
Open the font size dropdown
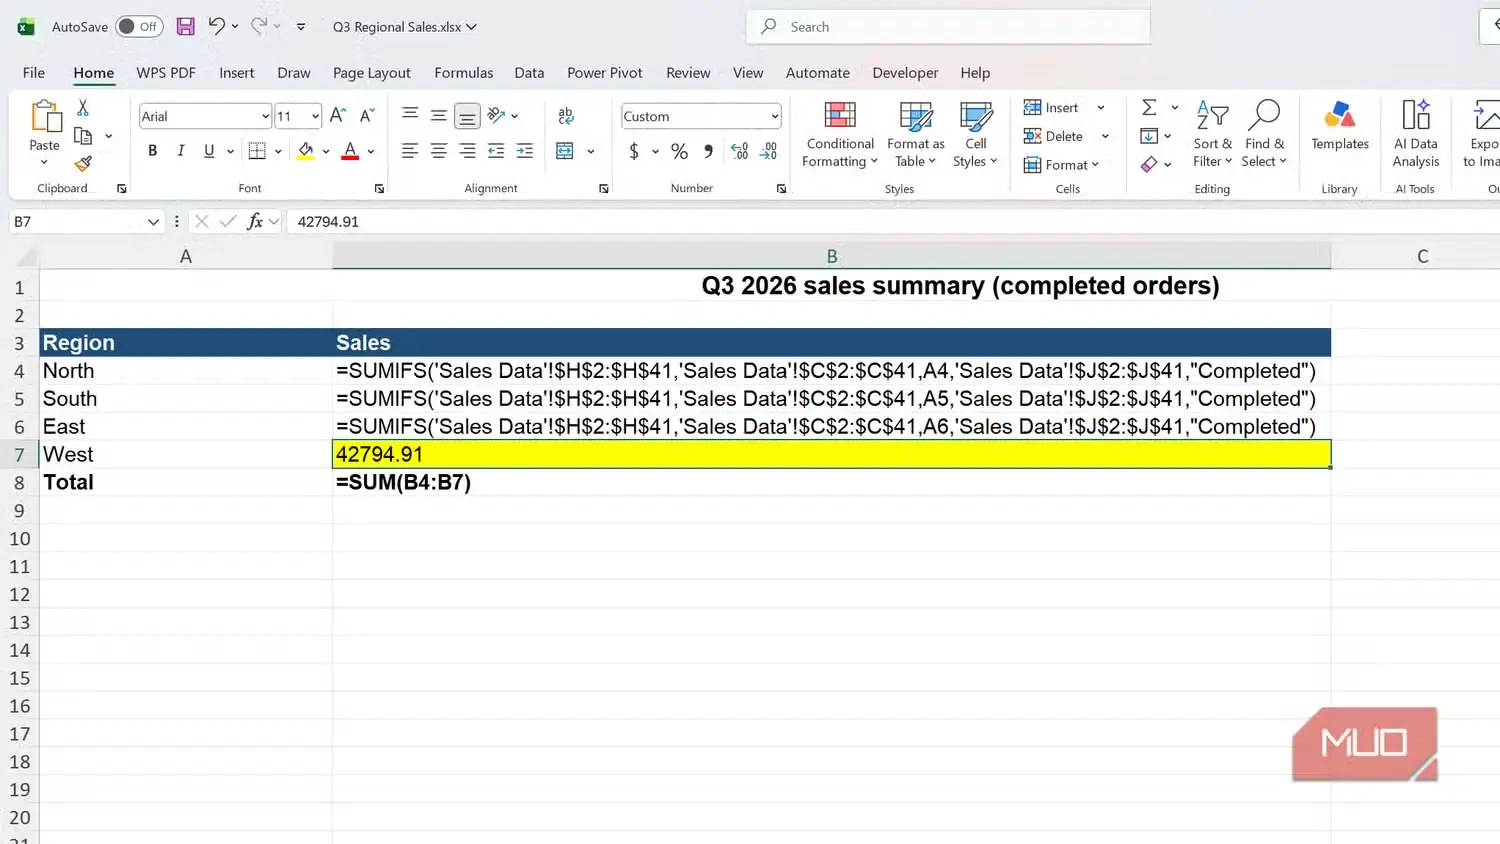click(315, 116)
